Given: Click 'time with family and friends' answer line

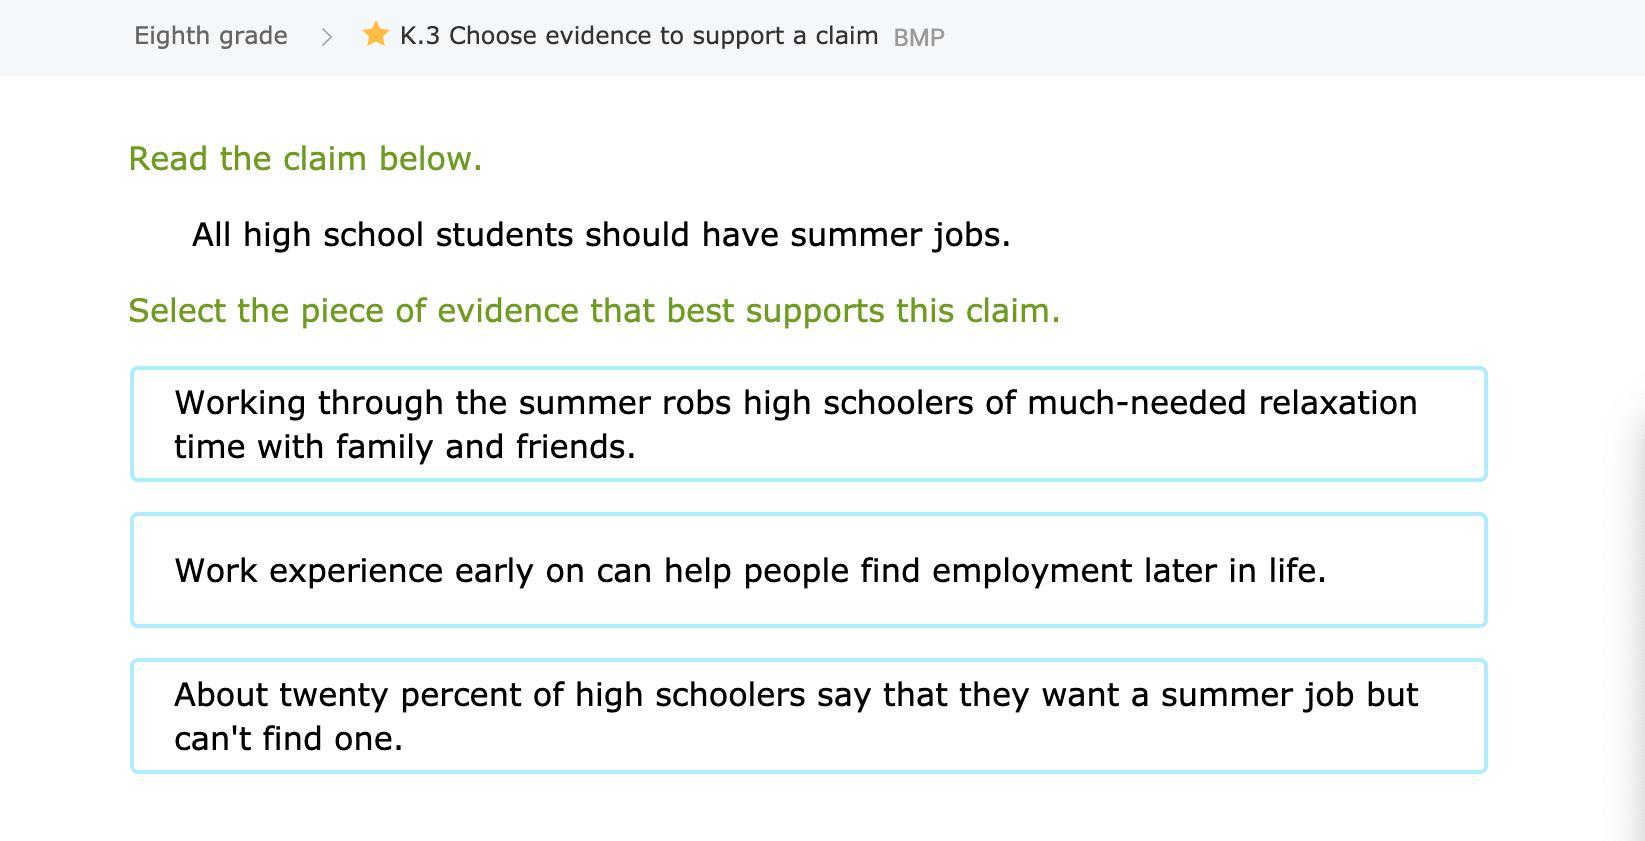Looking at the screenshot, I should (x=405, y=447).
